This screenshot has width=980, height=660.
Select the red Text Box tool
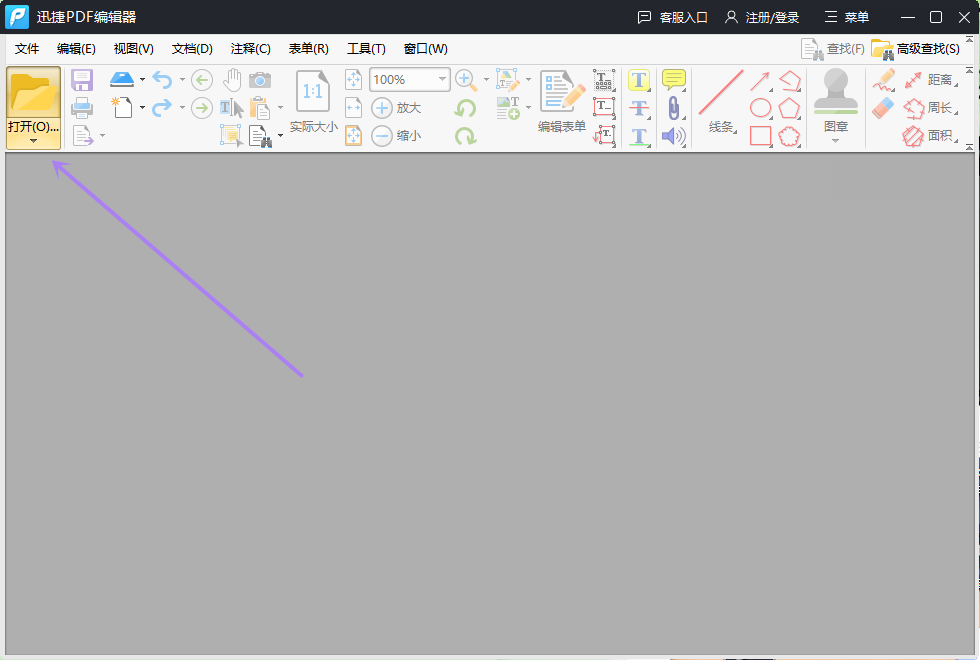tap(604, 108)
